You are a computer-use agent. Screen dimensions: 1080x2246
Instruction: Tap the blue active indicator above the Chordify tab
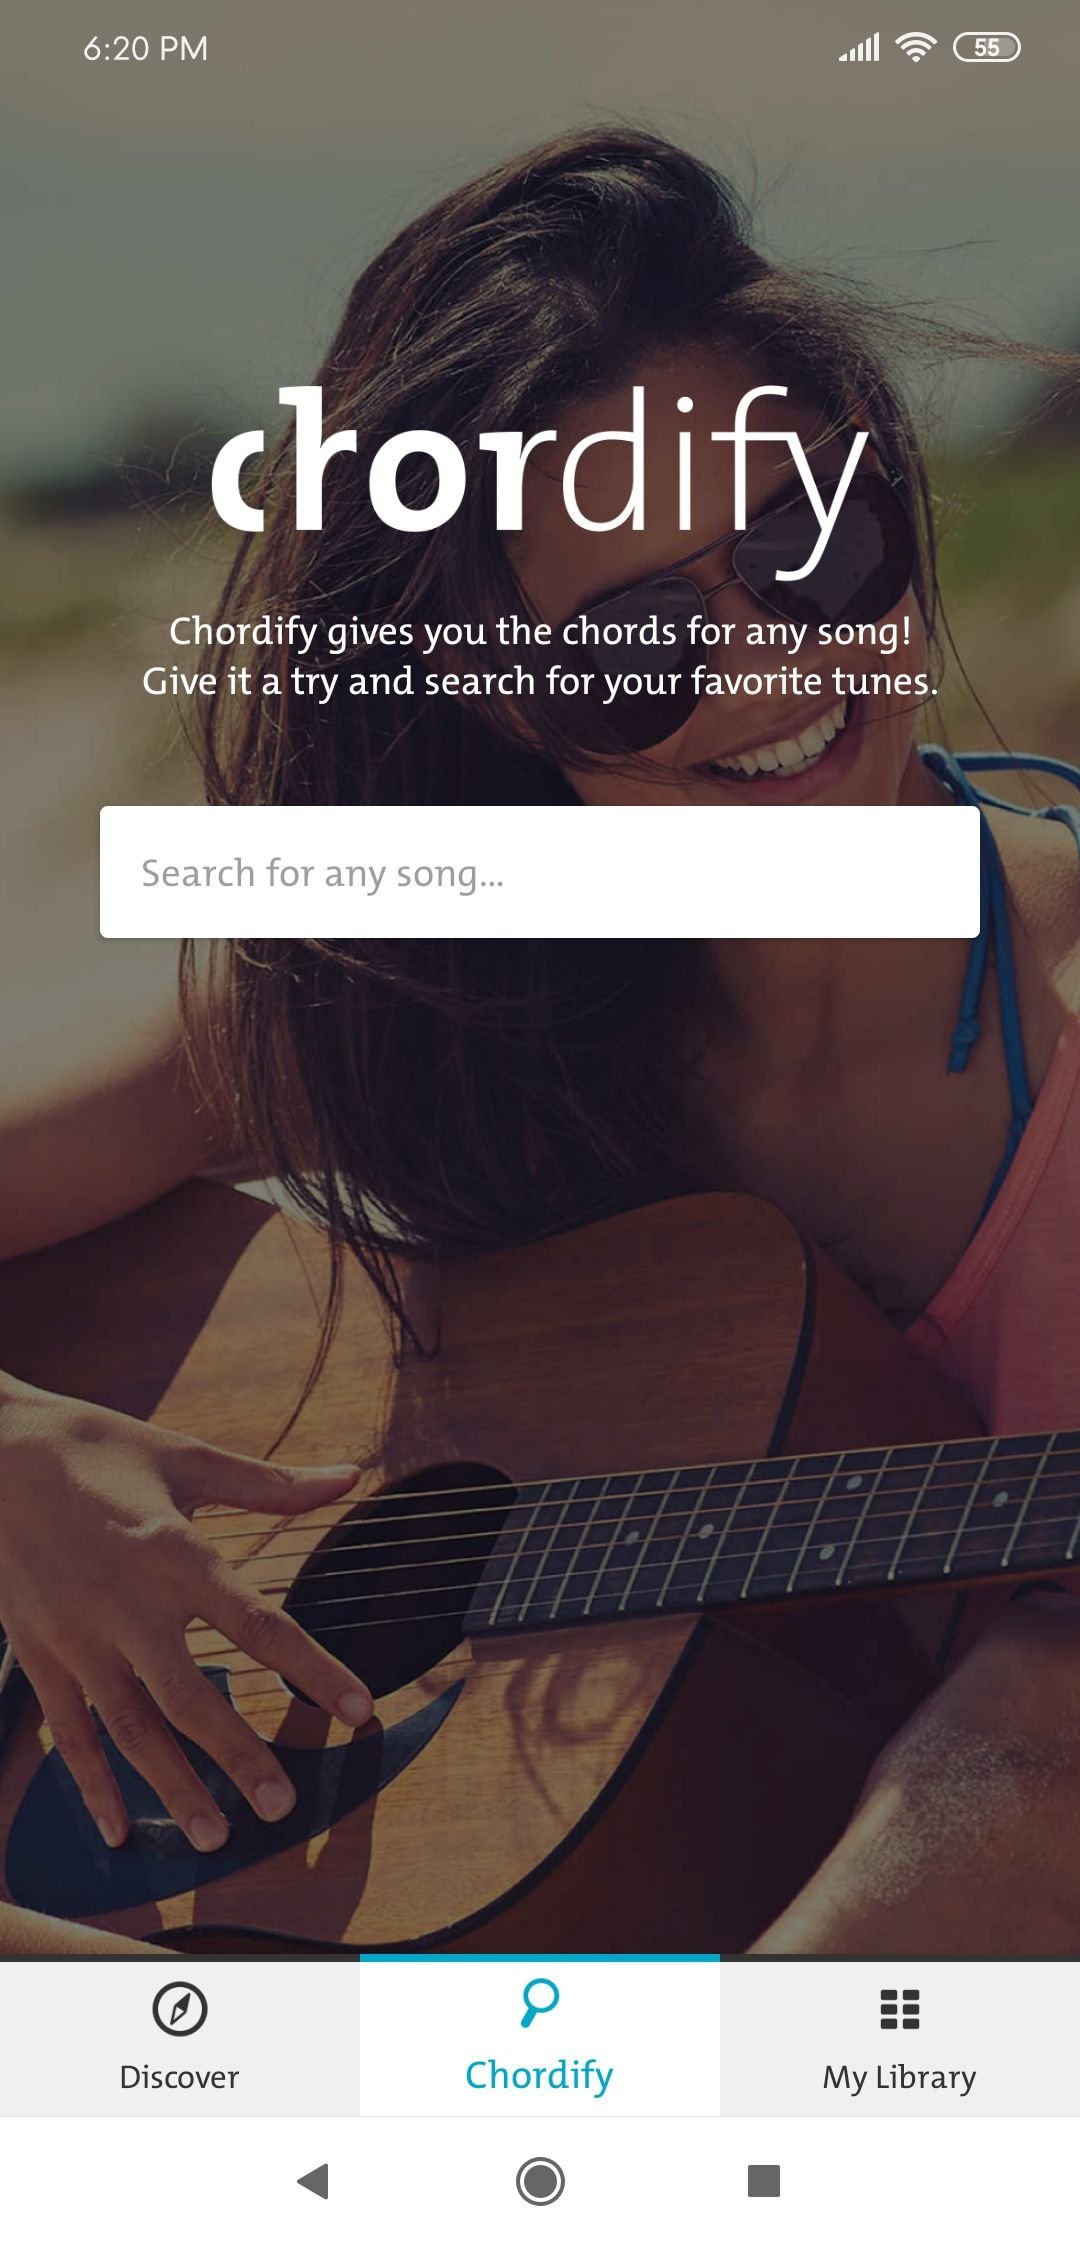[540, 1957]
